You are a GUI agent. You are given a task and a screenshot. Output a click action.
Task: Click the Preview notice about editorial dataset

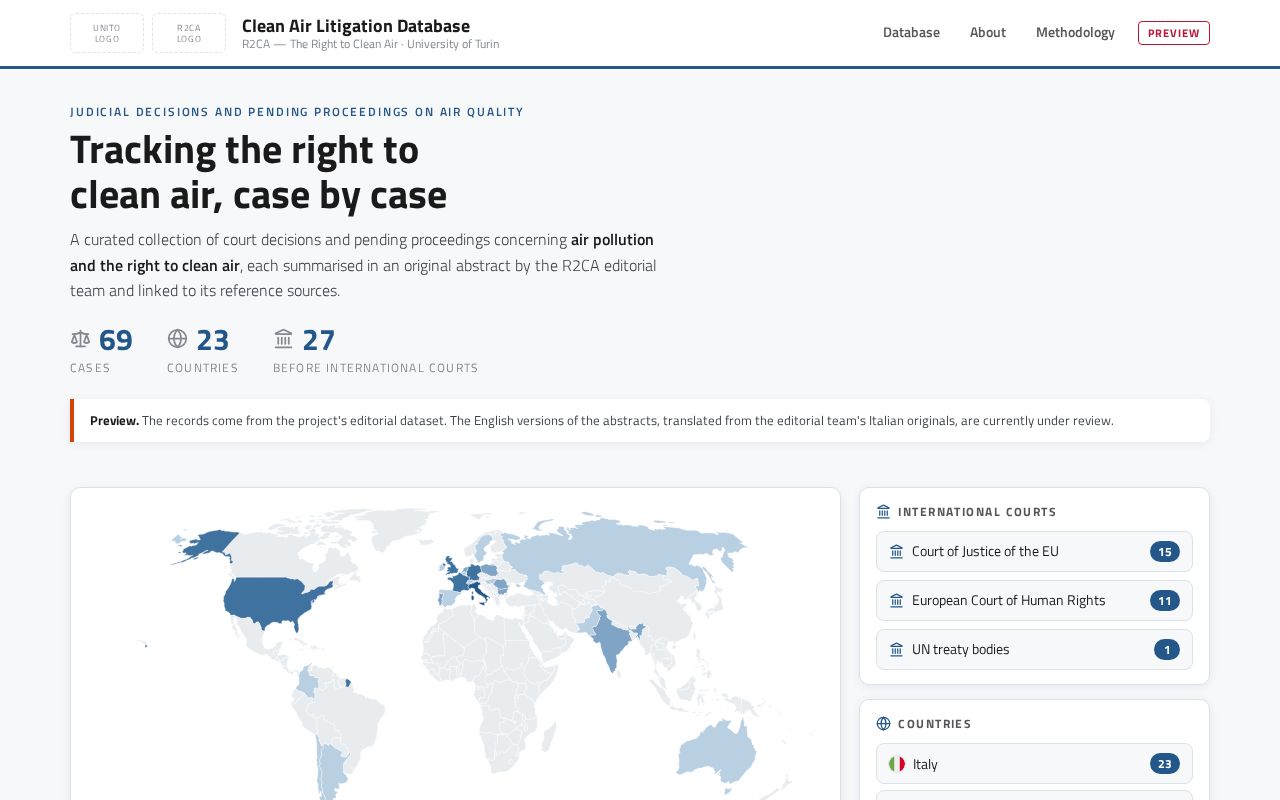point(640,421)
